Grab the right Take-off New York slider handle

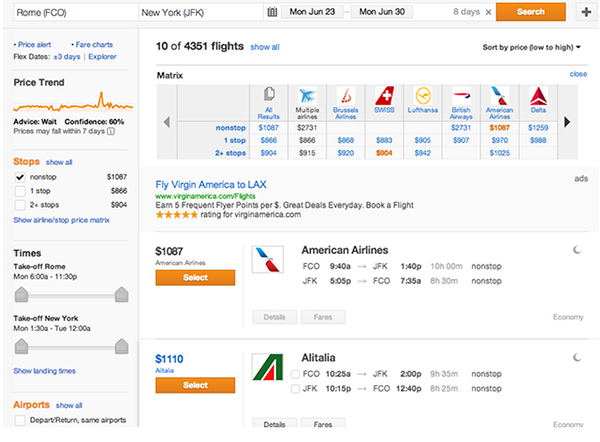pos(122,346)
